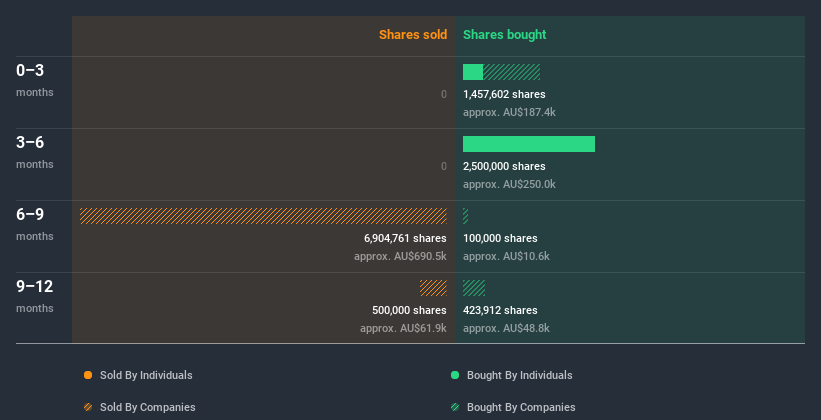Click the approx. AU$10.6k amount
Screen dimensions: 821x420
(x=506, y=256)
